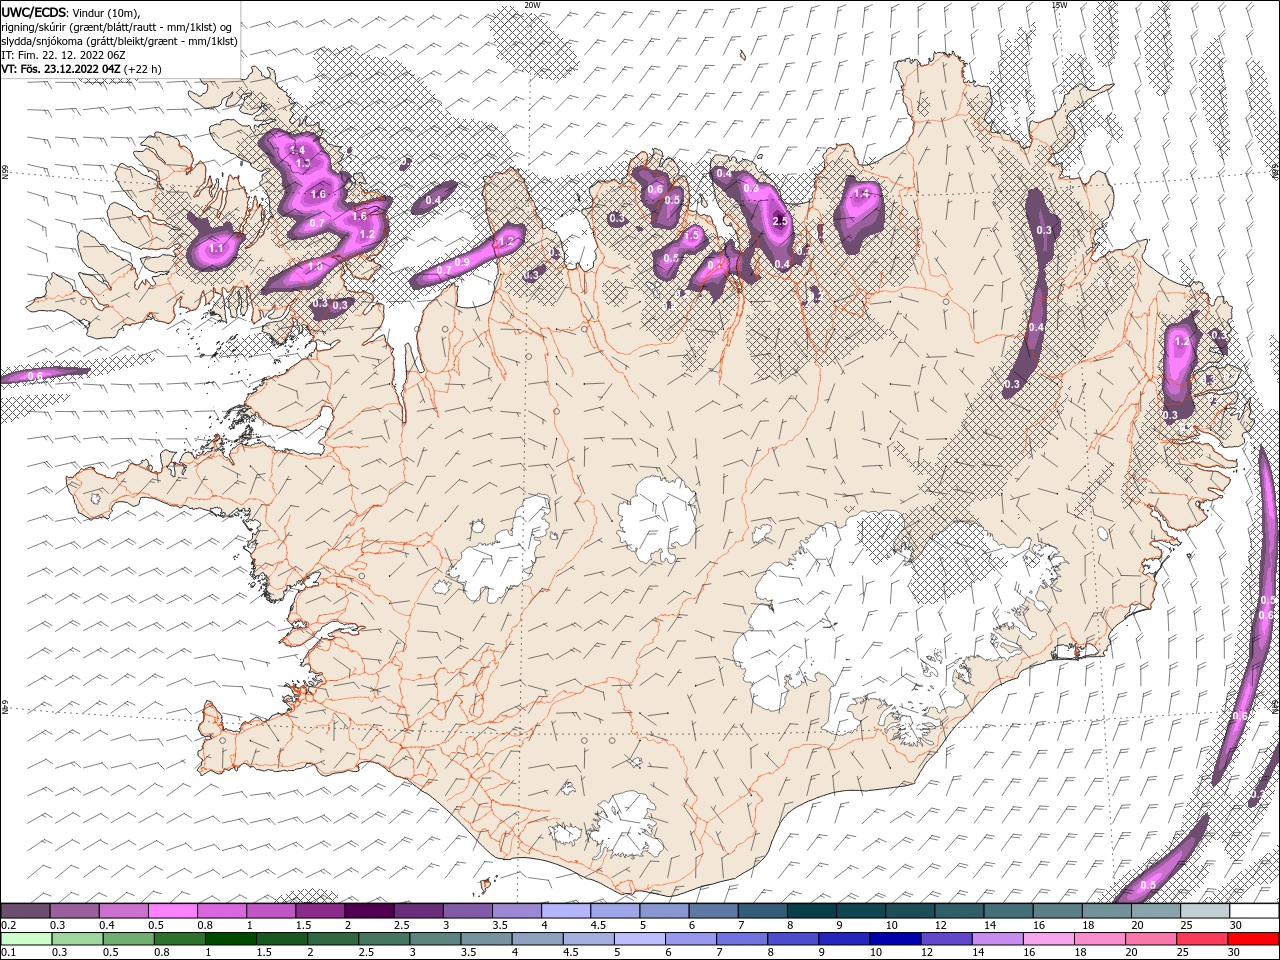Screen dimensions: 1280x960
Task: Click the bottom-row blue swatch labeled 8
Action: click(x=794, y=939)
